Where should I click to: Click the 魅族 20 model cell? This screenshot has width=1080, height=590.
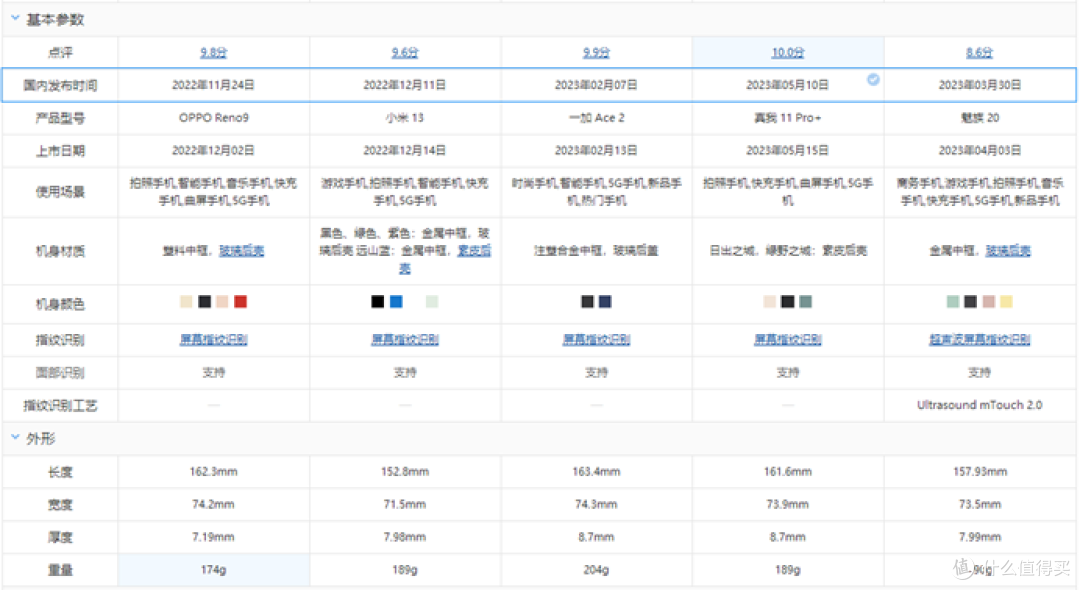(x=979, y=118)
